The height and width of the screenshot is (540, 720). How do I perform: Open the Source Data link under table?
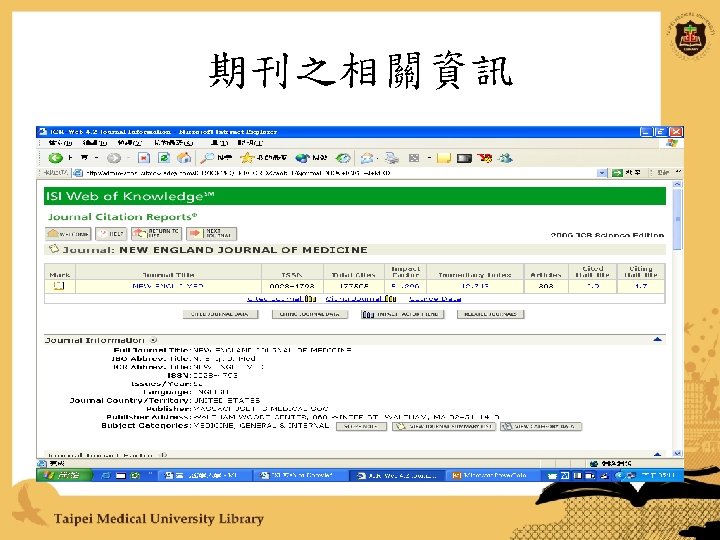pyautogui.click(x=435, y=298)
